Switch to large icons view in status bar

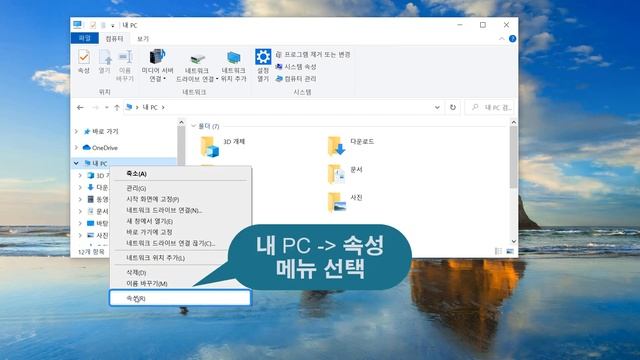click(510, 251)
